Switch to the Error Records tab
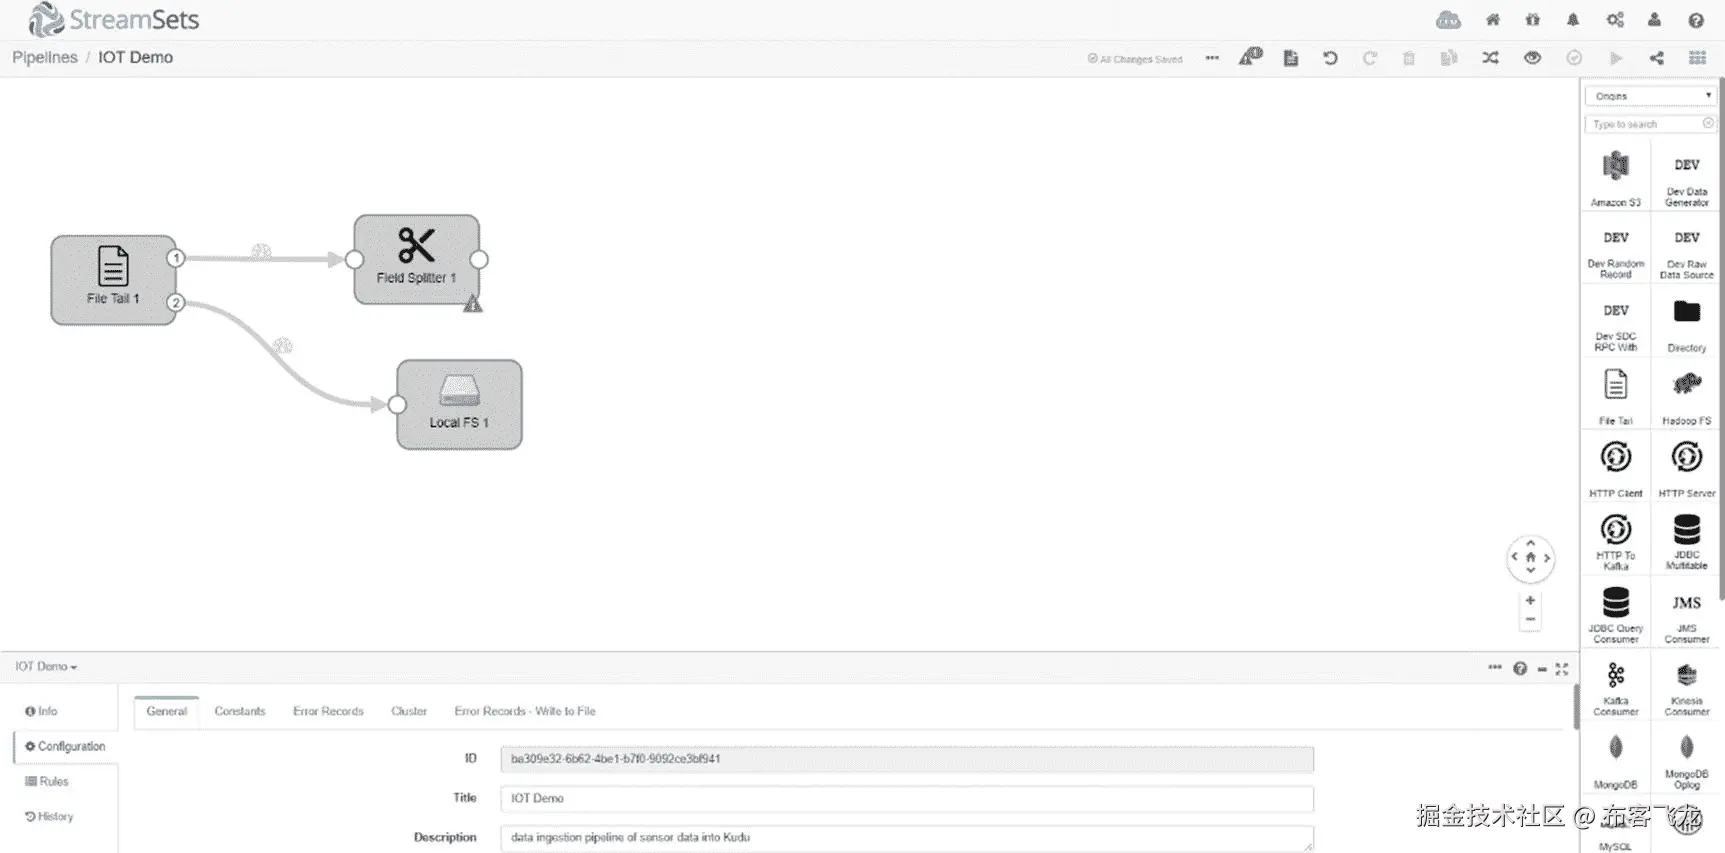The image size is (1725, 853). 328,711
